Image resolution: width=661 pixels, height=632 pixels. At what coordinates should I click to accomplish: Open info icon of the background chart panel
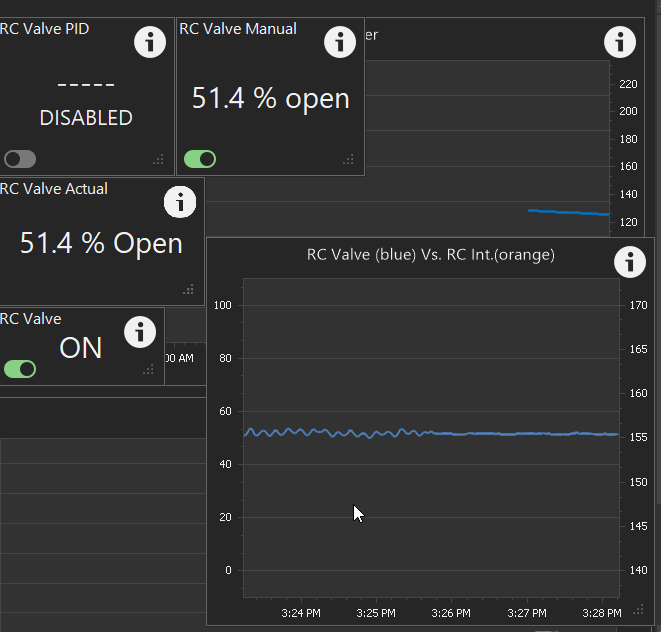pyautogui.click(x=620, y=42)
